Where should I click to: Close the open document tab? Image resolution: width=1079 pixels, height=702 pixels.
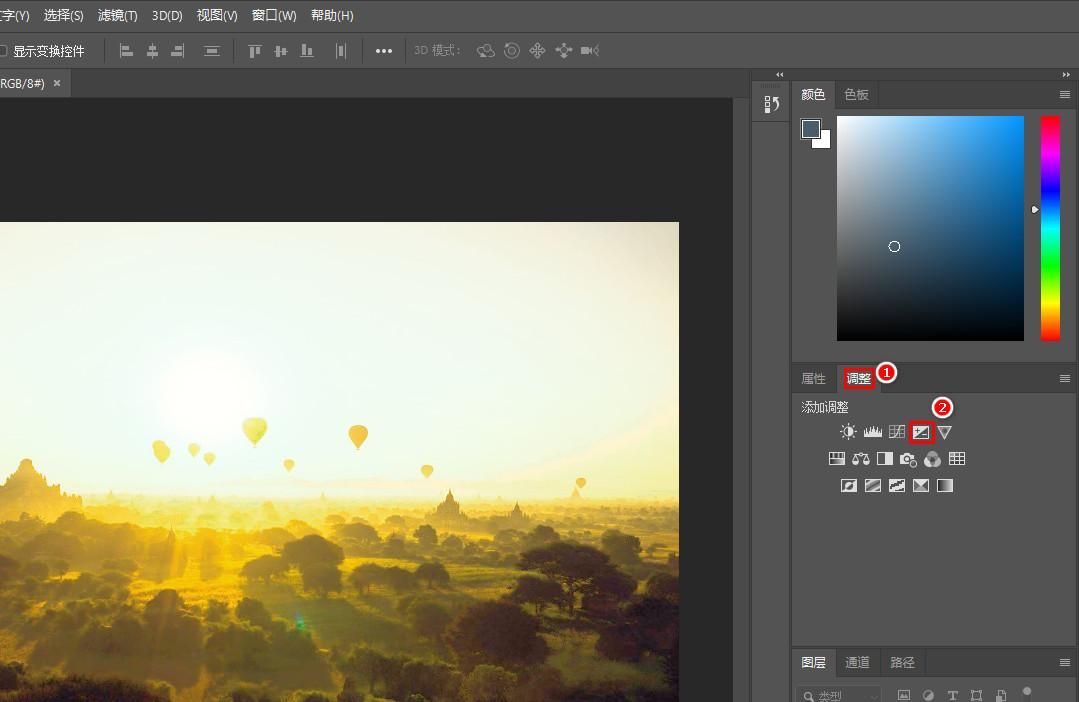(57, 83)
